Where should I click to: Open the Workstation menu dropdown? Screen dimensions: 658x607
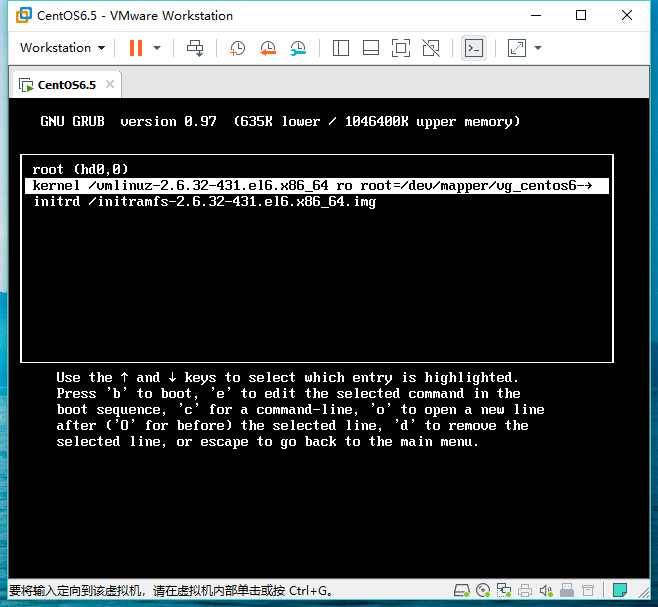(62, 48)
